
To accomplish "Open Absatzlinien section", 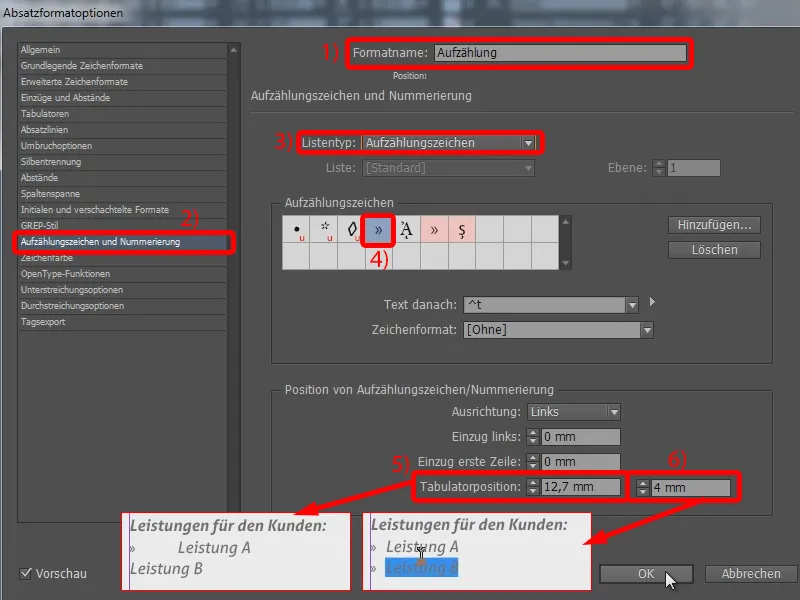I will click(122, 130).
